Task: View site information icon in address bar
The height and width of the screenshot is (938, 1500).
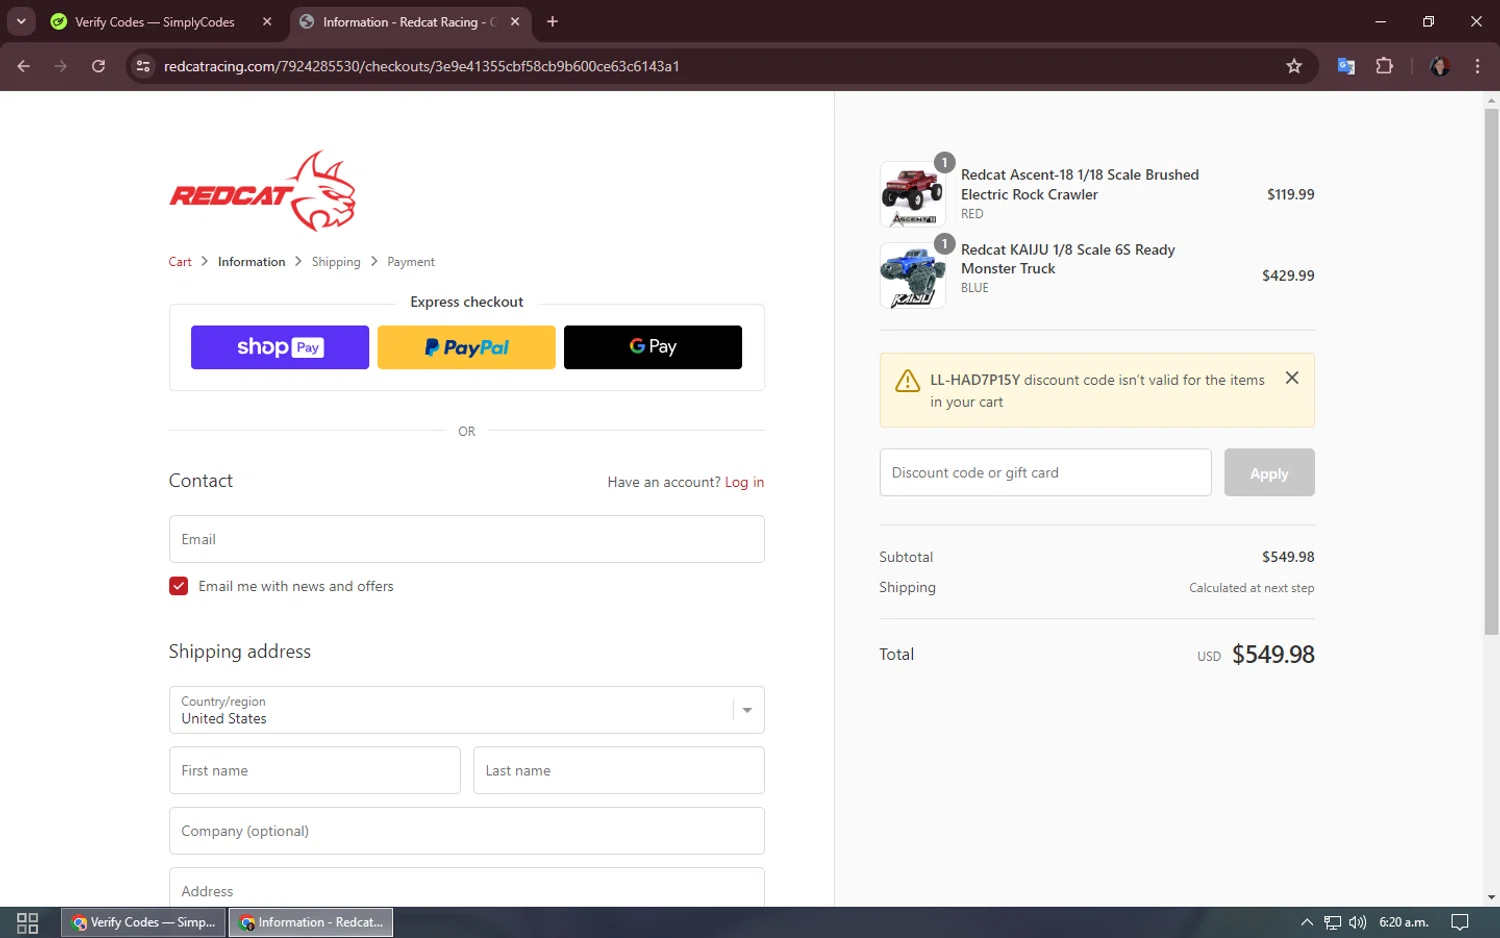Action: click(x=143, y=66)
